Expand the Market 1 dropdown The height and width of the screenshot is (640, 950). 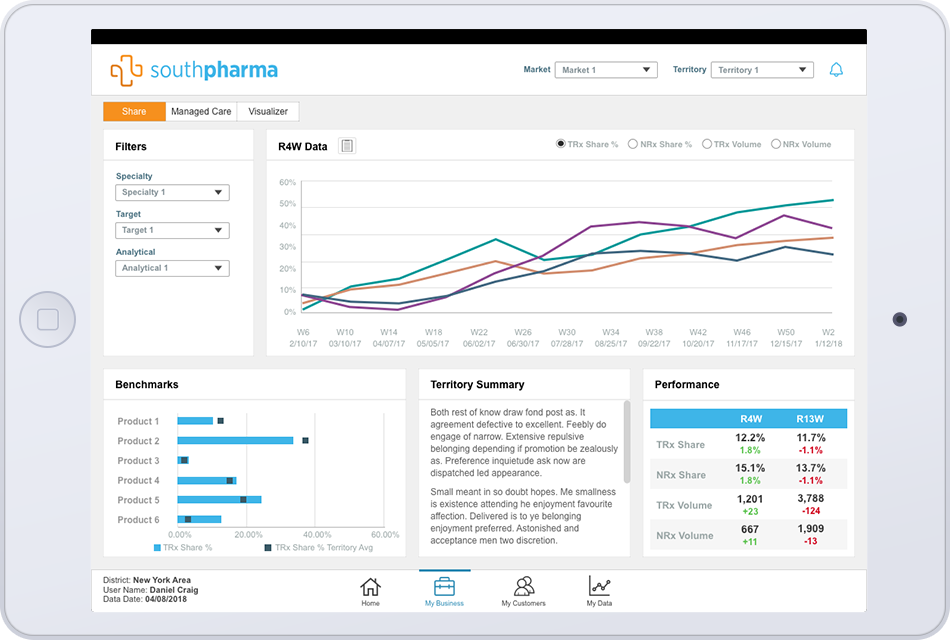tap(605, 70)
